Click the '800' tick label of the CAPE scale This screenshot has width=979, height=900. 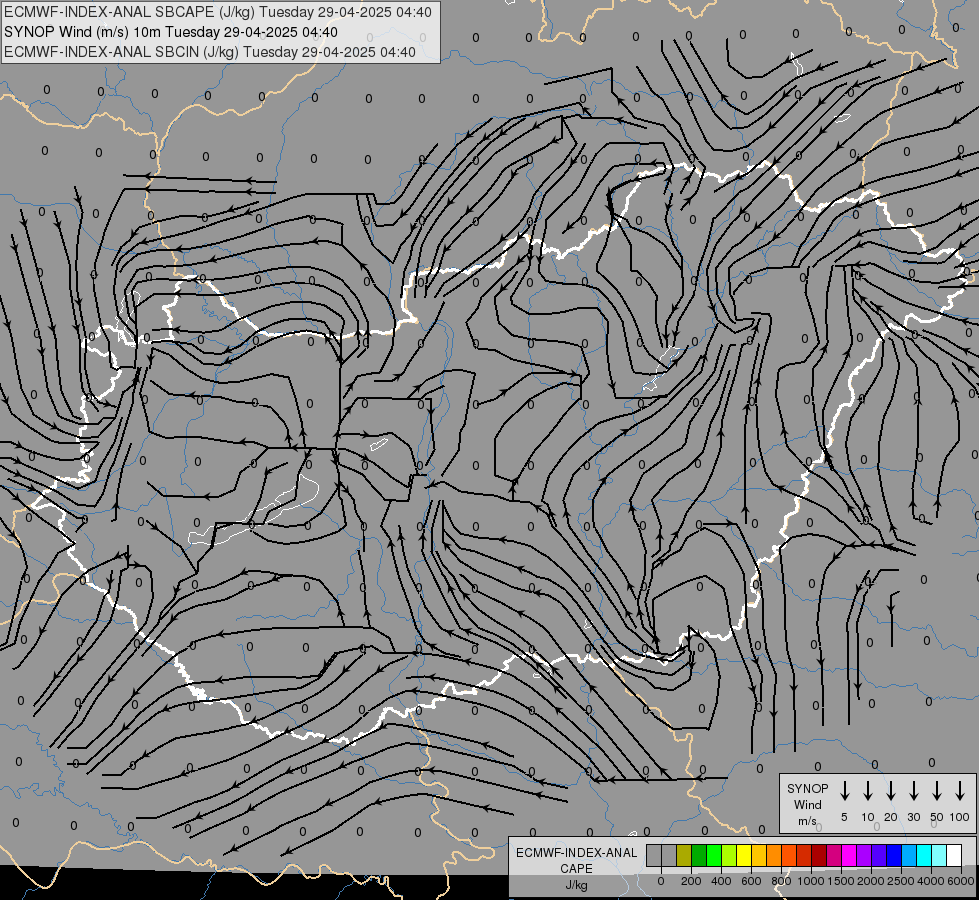pyautogui.click(x=781, y=881)
